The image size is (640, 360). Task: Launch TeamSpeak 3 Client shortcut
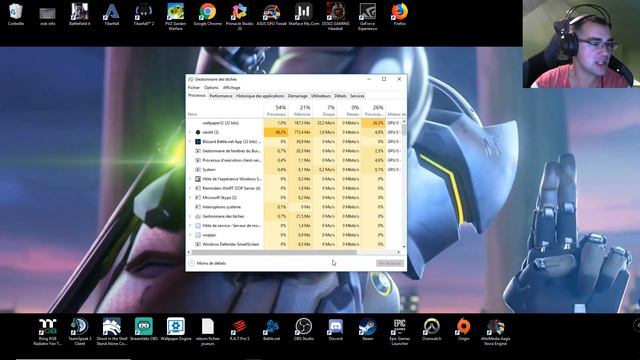[80, 332]
